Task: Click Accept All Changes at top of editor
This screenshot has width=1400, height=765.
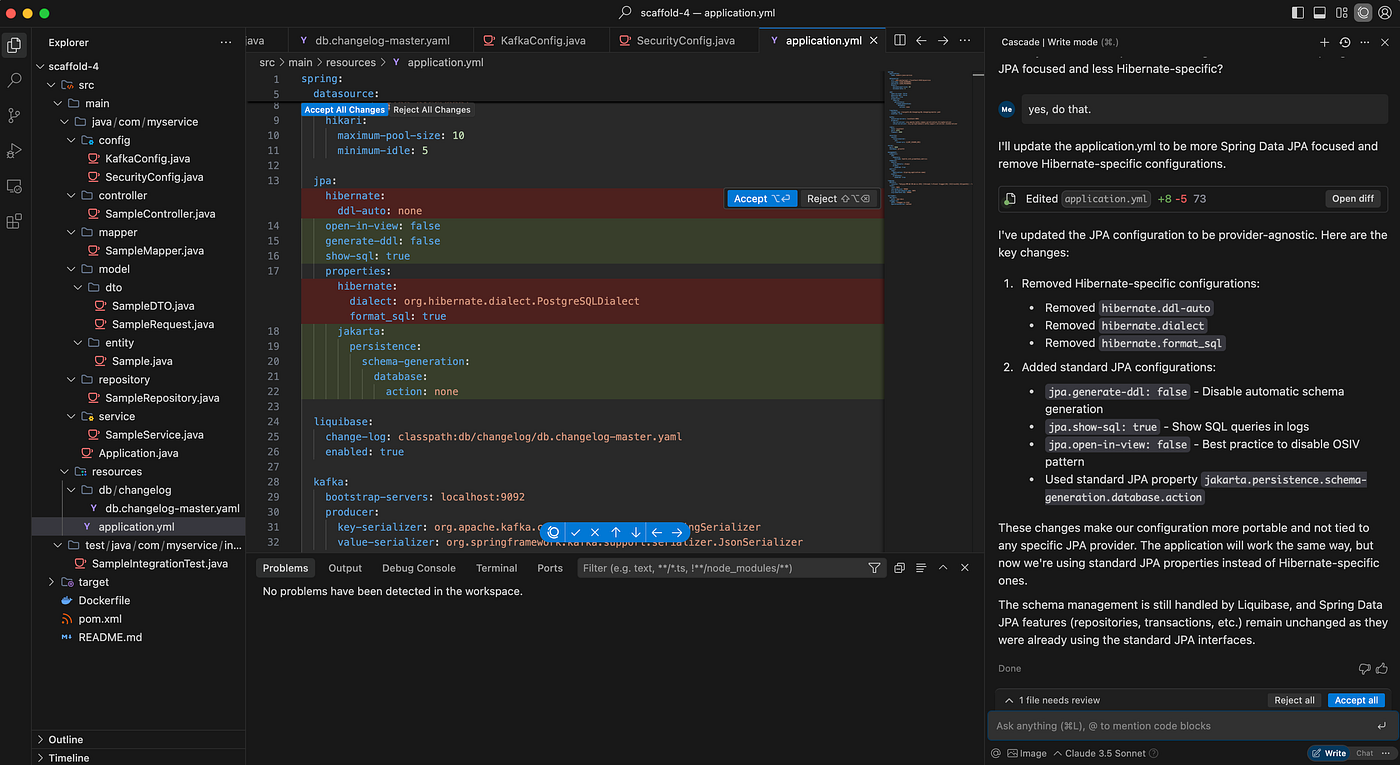Action: [x=344, y=109]
